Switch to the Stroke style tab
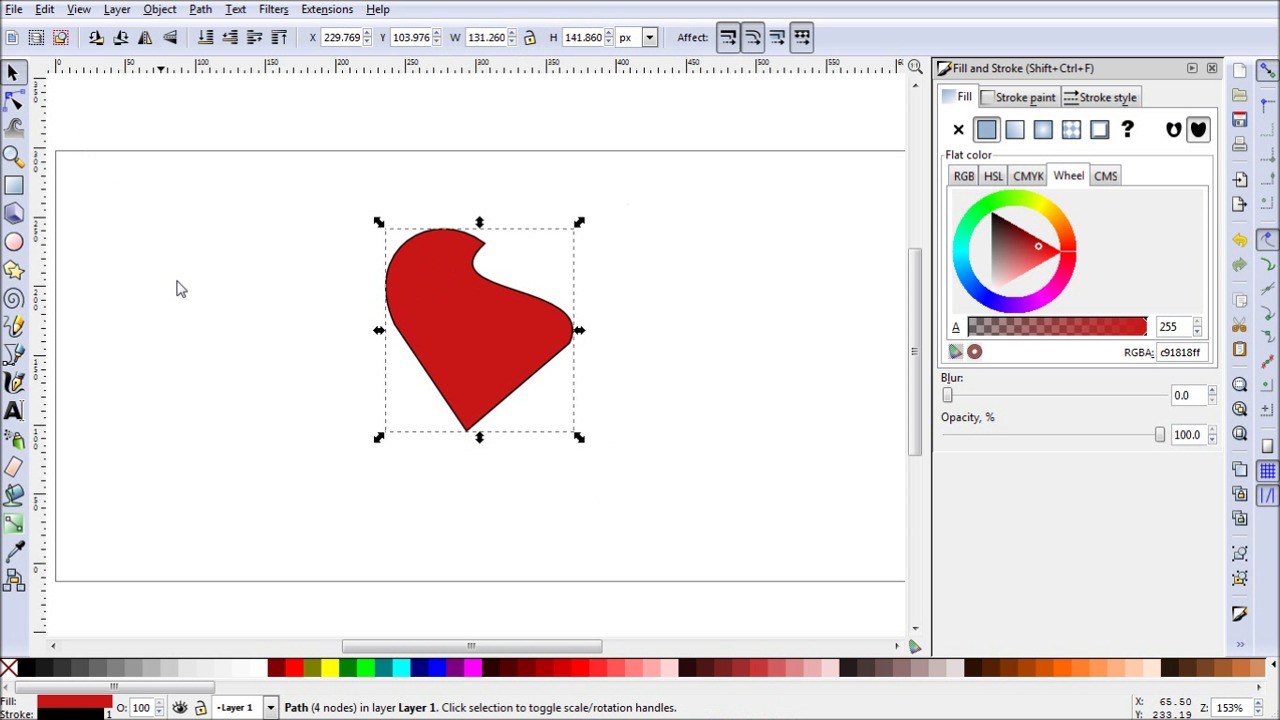1280x720 pixels. coord(1100,97)
